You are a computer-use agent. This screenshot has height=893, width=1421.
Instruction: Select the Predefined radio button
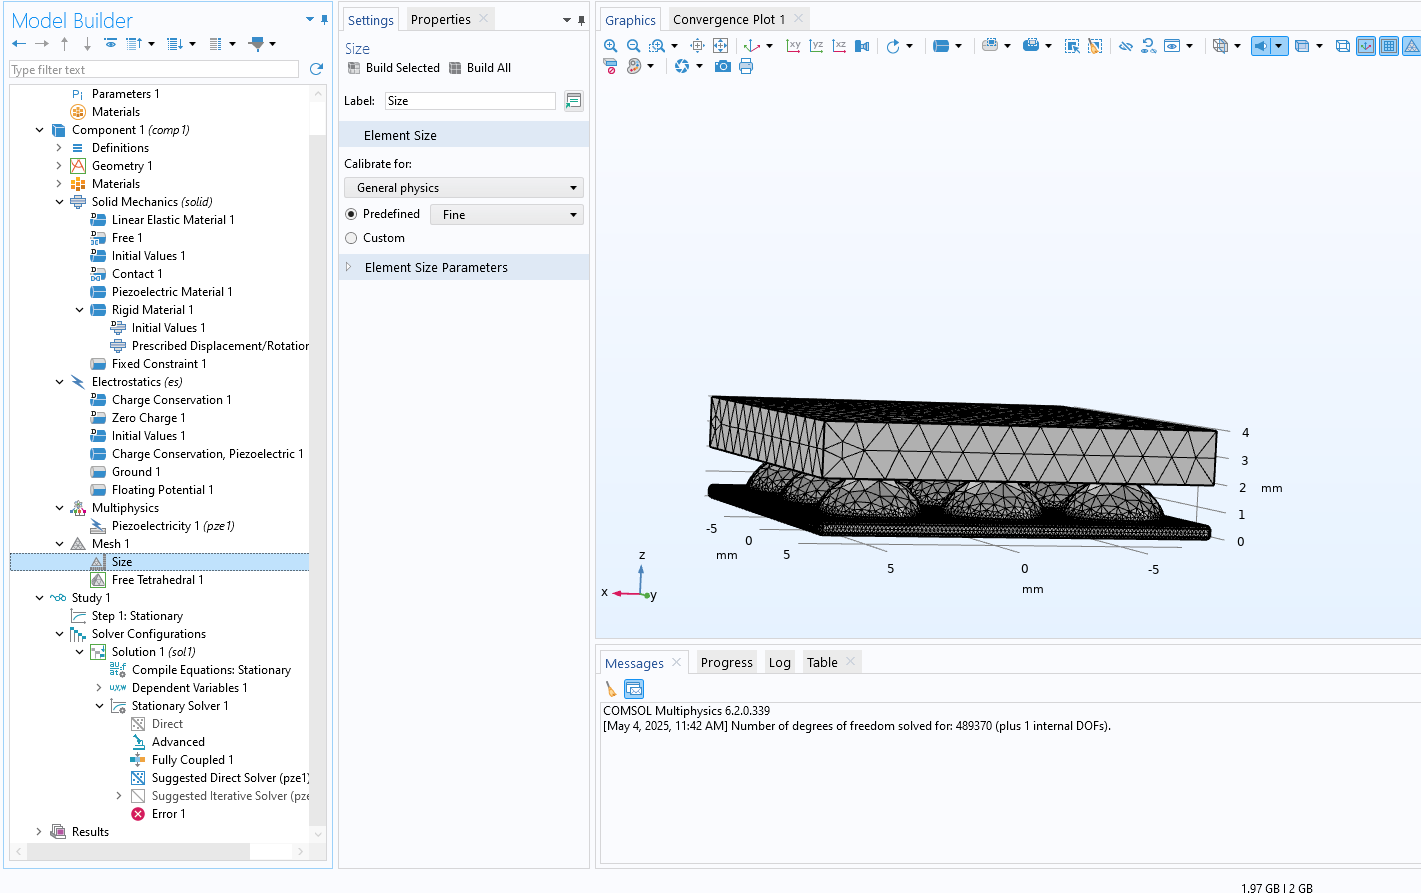351,214
